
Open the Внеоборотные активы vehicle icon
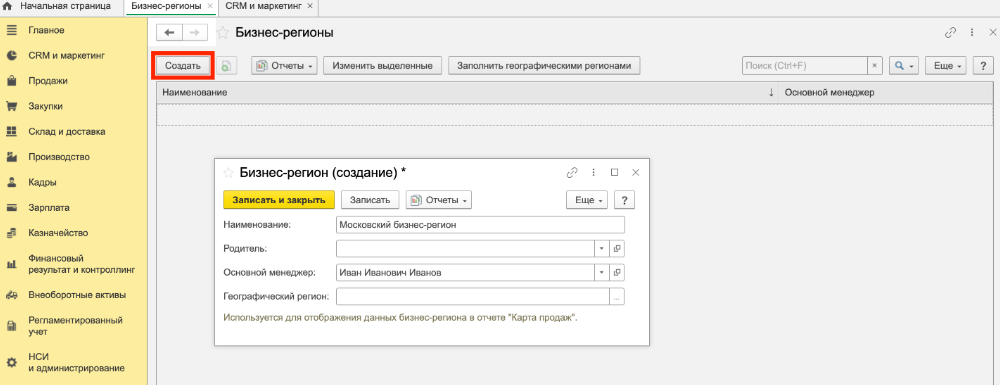11,295
